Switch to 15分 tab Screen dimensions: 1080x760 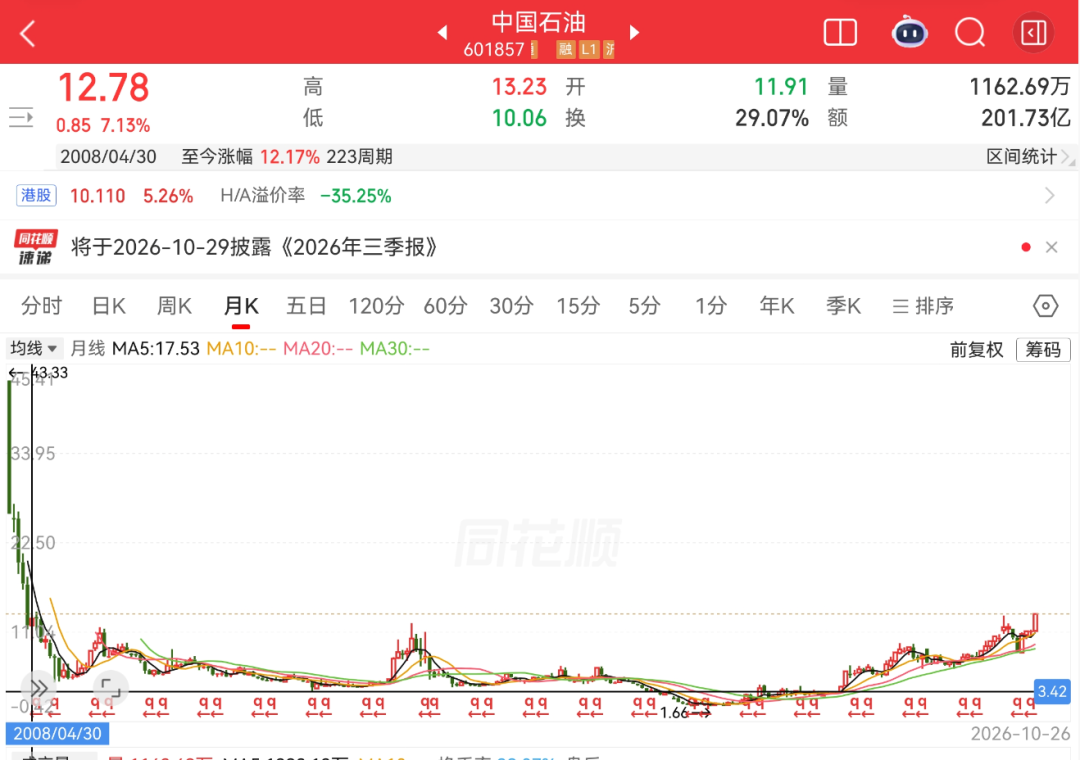click(579, 305)
